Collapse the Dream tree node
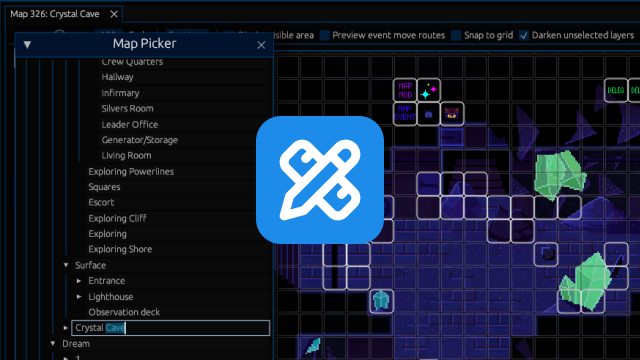640x360 pixels. point(53,344)
